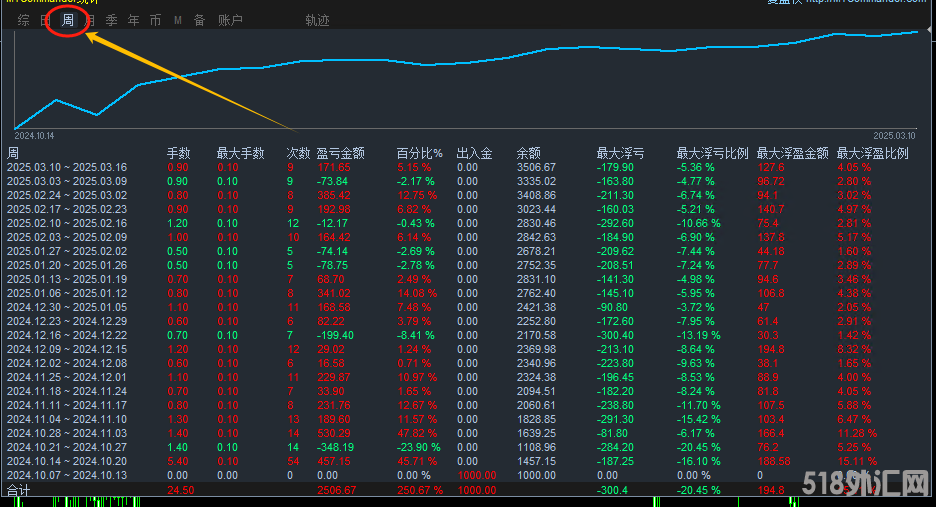936x507 pixels.
Task: Open the M tab
Action: pyautogui.click(x=177, y=20)
